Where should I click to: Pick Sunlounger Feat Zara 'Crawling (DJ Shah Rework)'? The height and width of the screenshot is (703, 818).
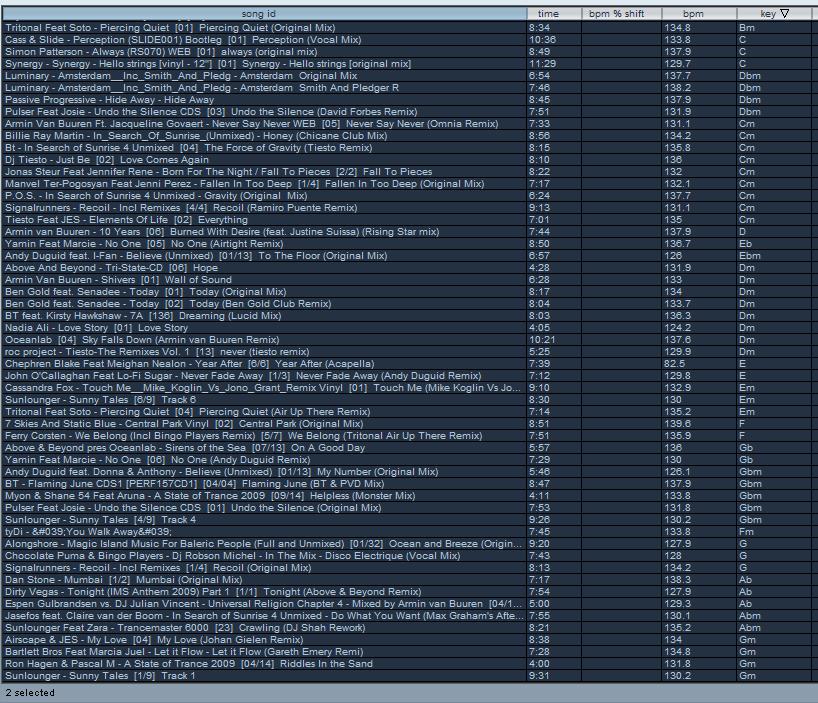(407, 627)
